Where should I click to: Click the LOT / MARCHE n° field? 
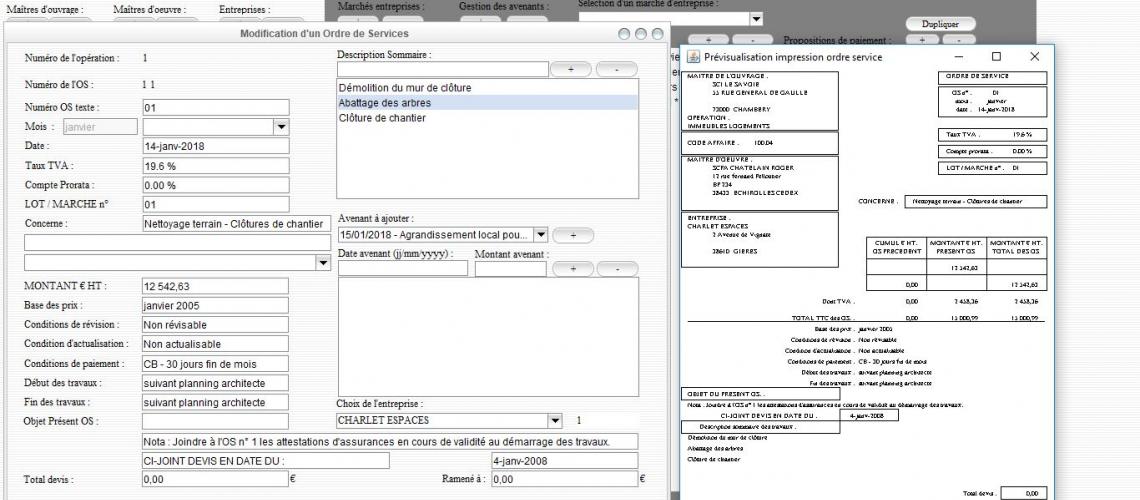click(215, 205)
